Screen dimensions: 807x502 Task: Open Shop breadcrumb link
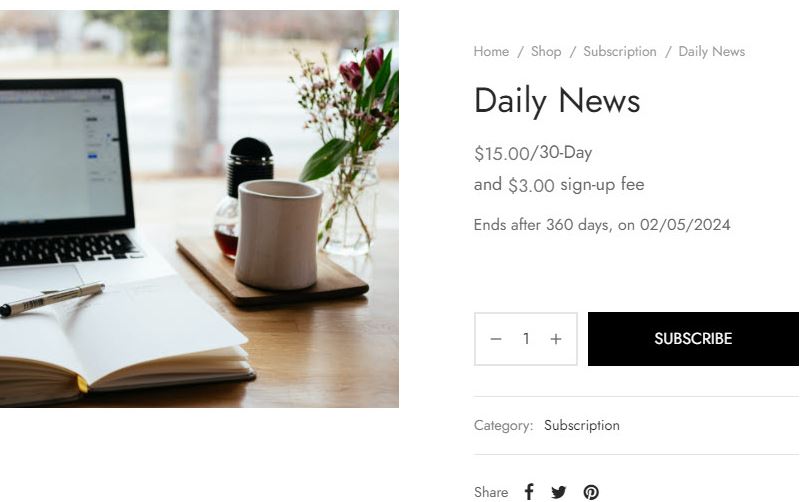(x=546, y=51)
